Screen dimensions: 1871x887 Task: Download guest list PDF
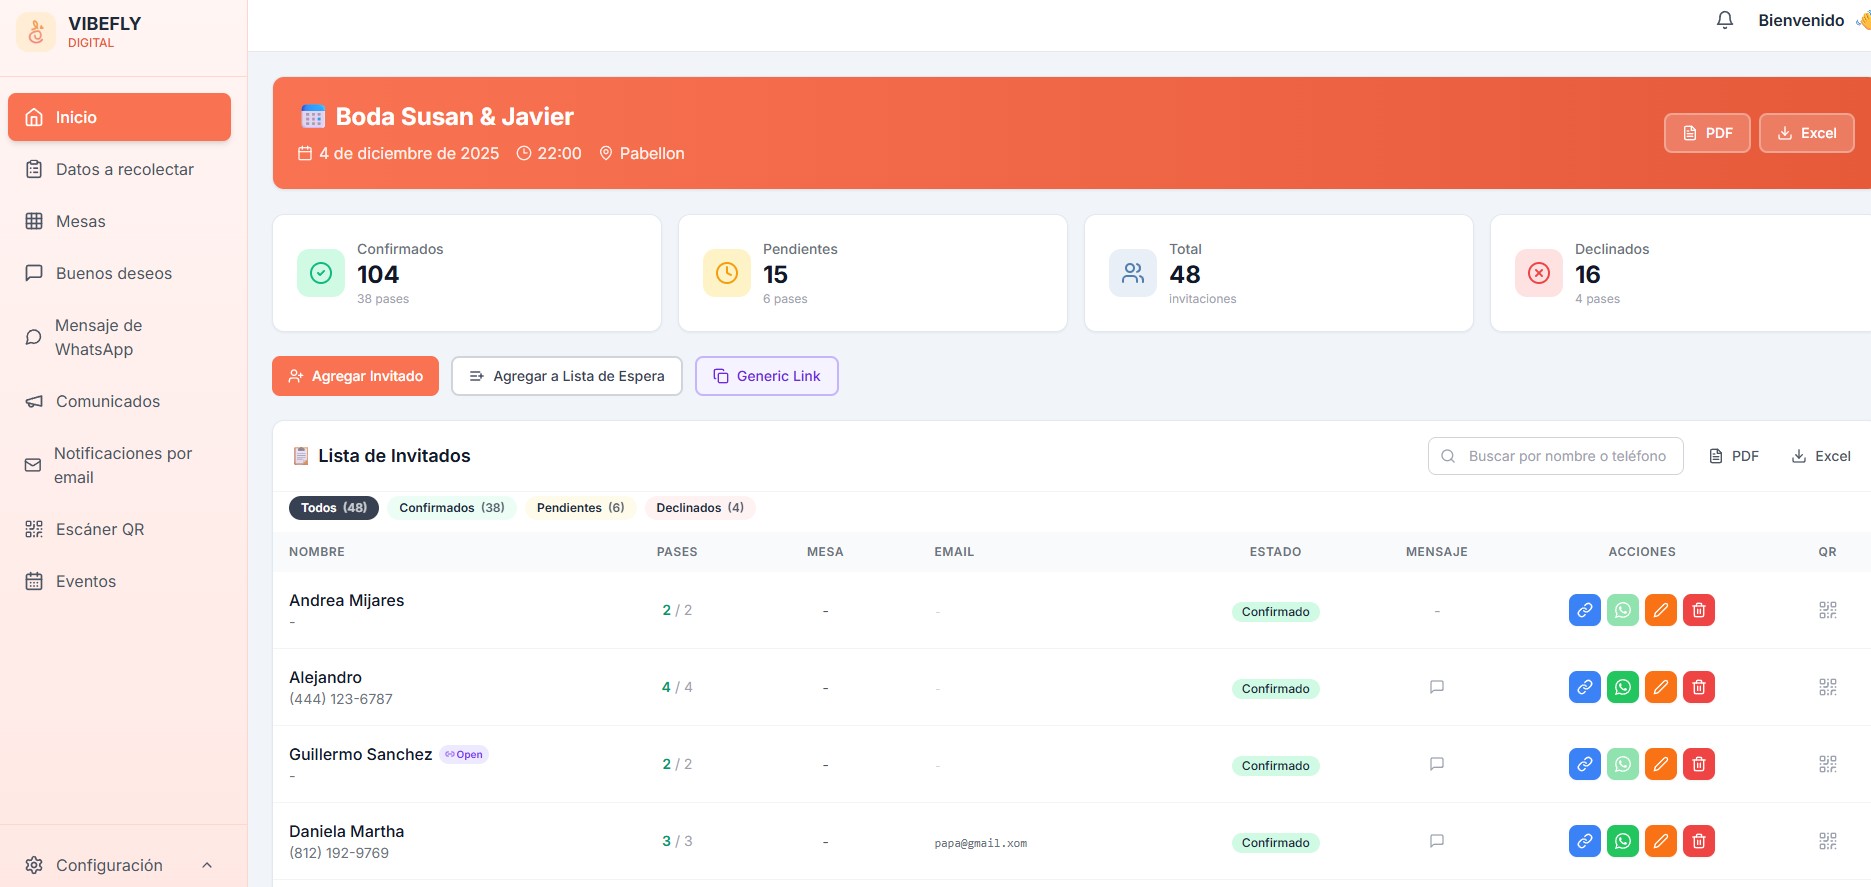(1734, 456)
